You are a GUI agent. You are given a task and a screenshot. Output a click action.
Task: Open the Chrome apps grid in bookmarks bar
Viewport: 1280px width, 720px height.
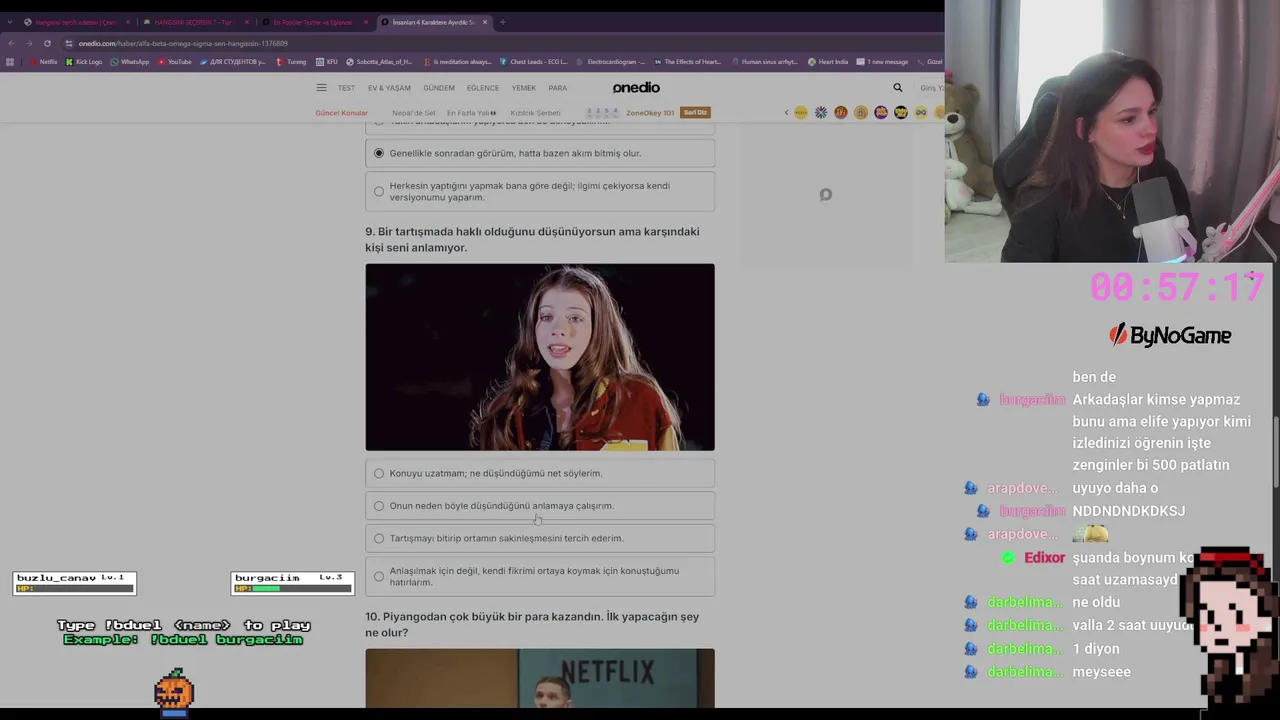[x=10, y=62]
